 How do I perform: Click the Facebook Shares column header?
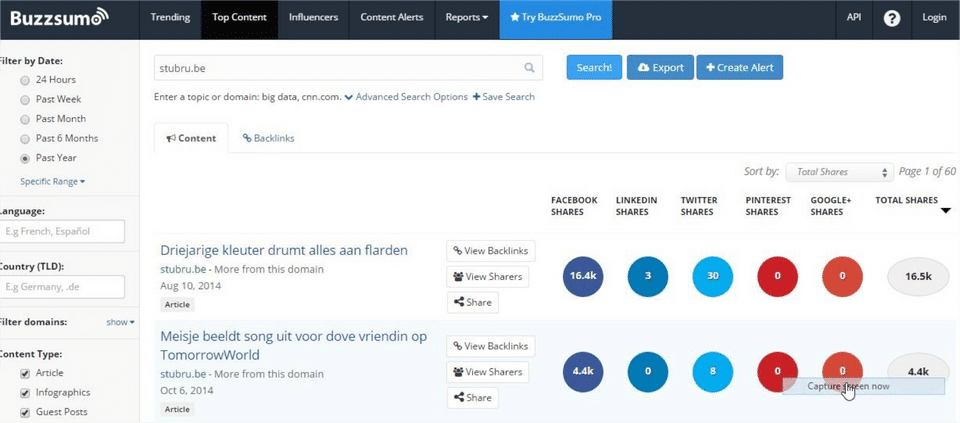click(574, 206)
